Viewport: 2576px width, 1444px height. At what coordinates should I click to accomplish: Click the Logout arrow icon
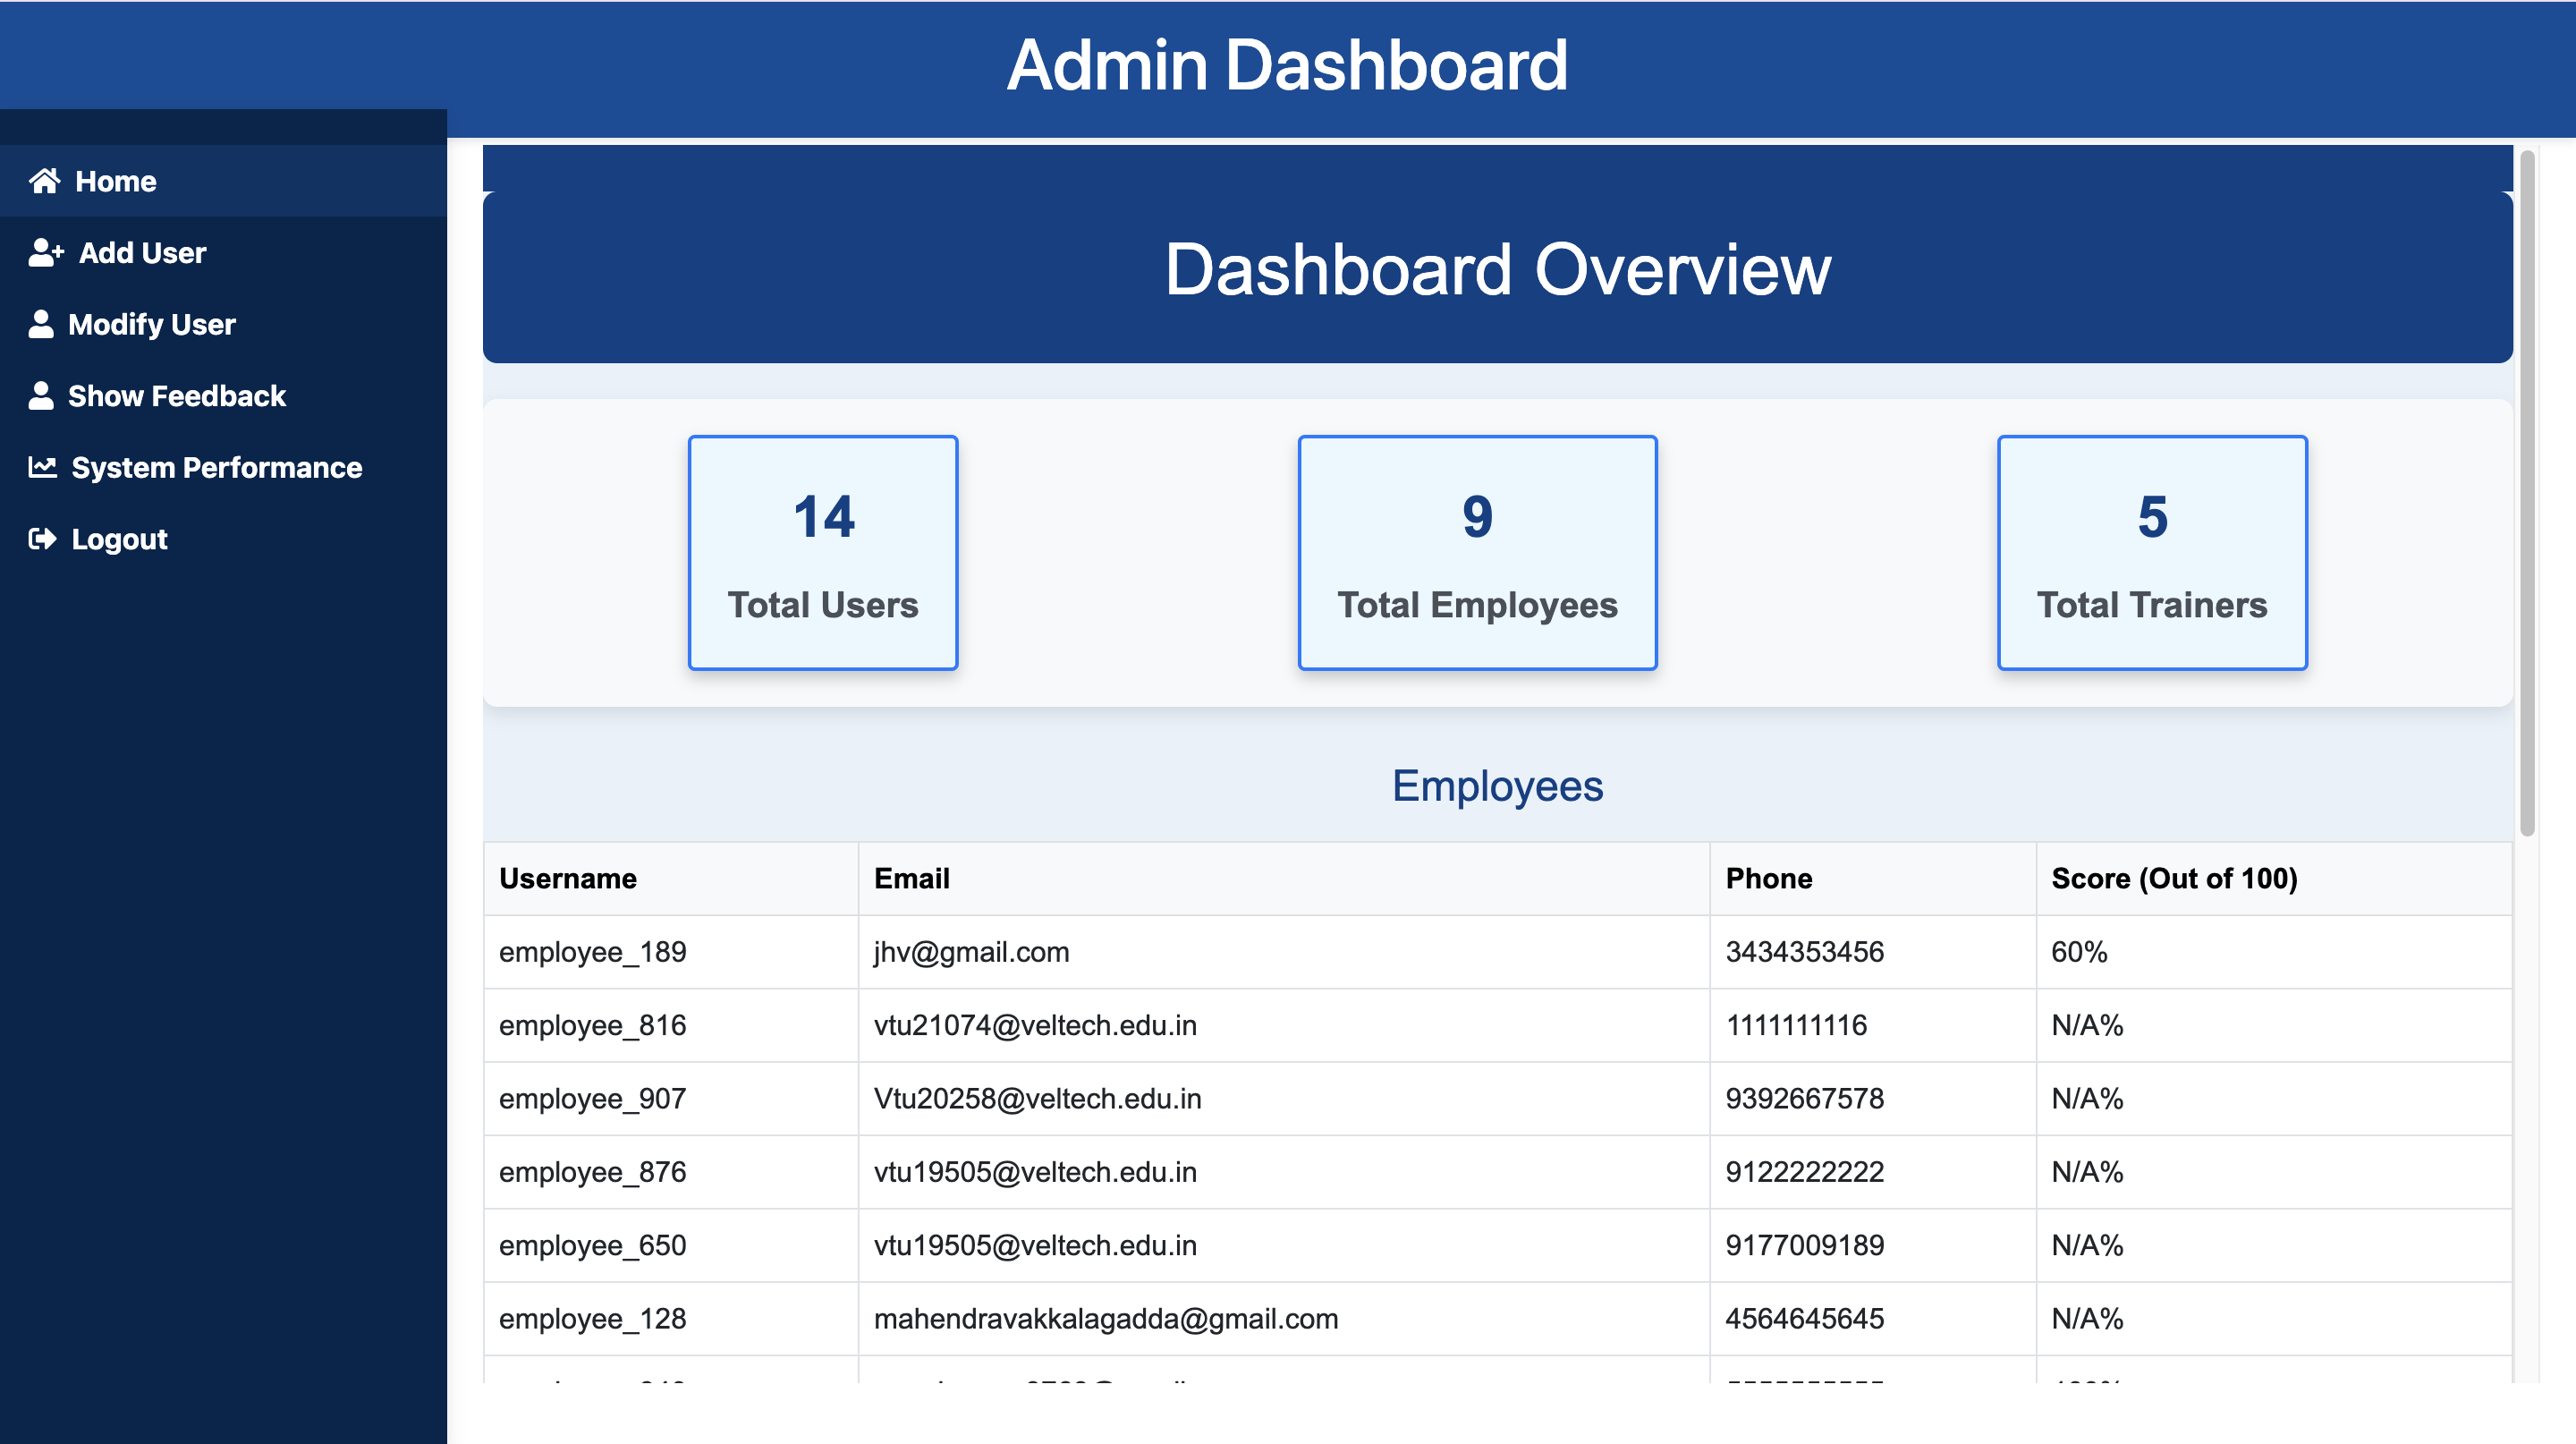42,539
